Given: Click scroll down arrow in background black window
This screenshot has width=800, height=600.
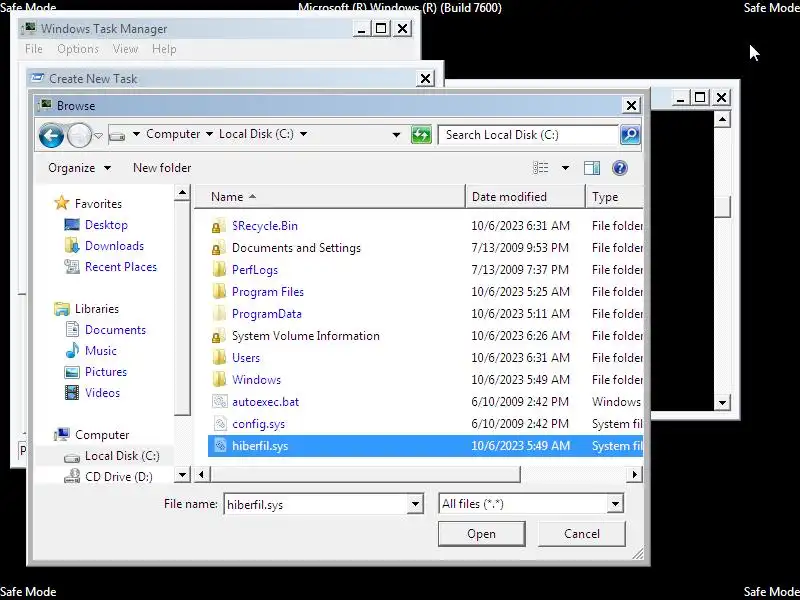Looking at the screenshot, I should pyautogui.click(x=722, y=403).
